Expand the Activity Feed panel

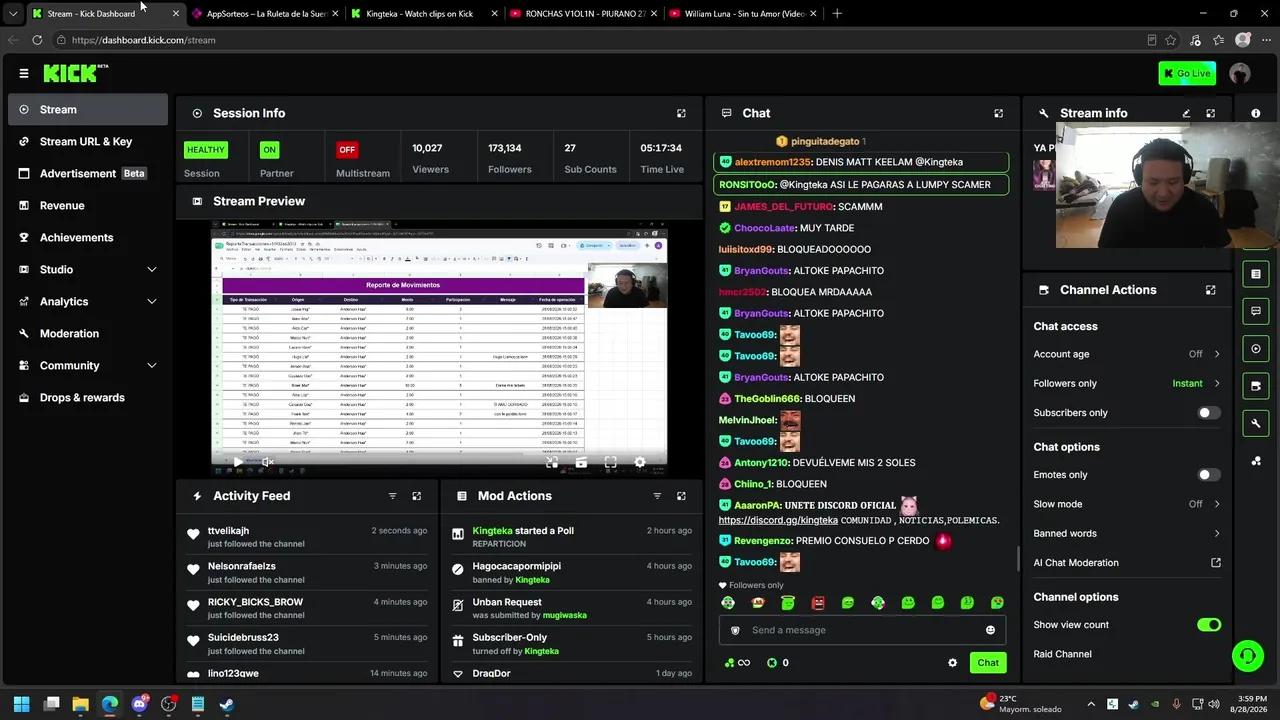(x=417, y=496)
